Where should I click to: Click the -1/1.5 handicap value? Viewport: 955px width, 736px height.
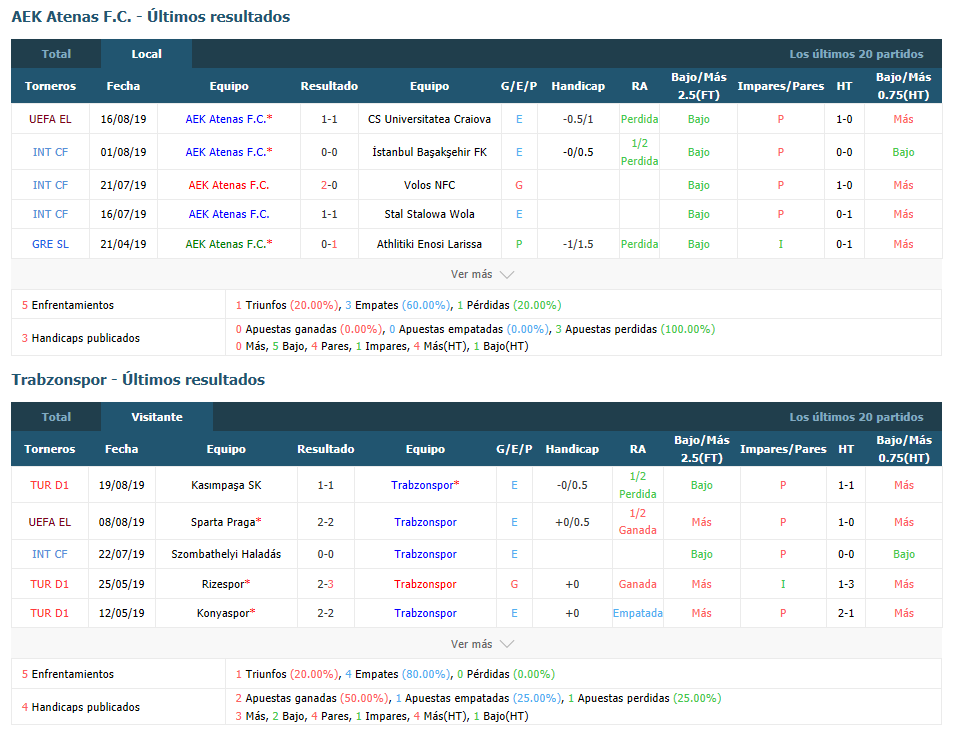click(x=578, y=244)
